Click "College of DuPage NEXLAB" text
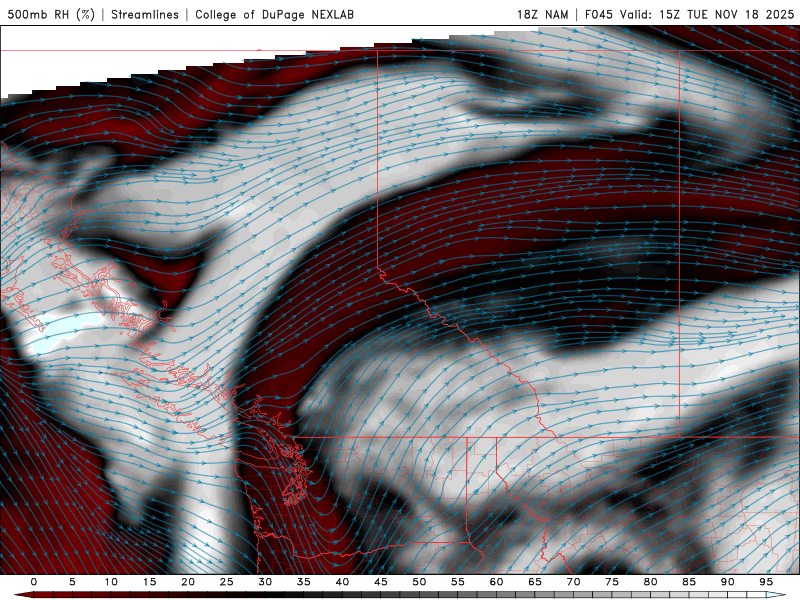This screenshot has width=800, height=600. pos(274,14)
